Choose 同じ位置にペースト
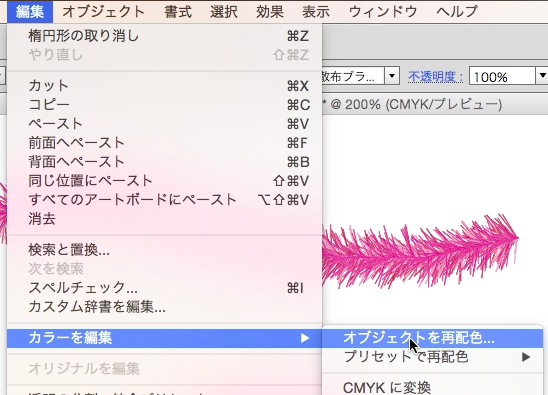The height and width of the screenshot is (395, 548). coord(164,181)
